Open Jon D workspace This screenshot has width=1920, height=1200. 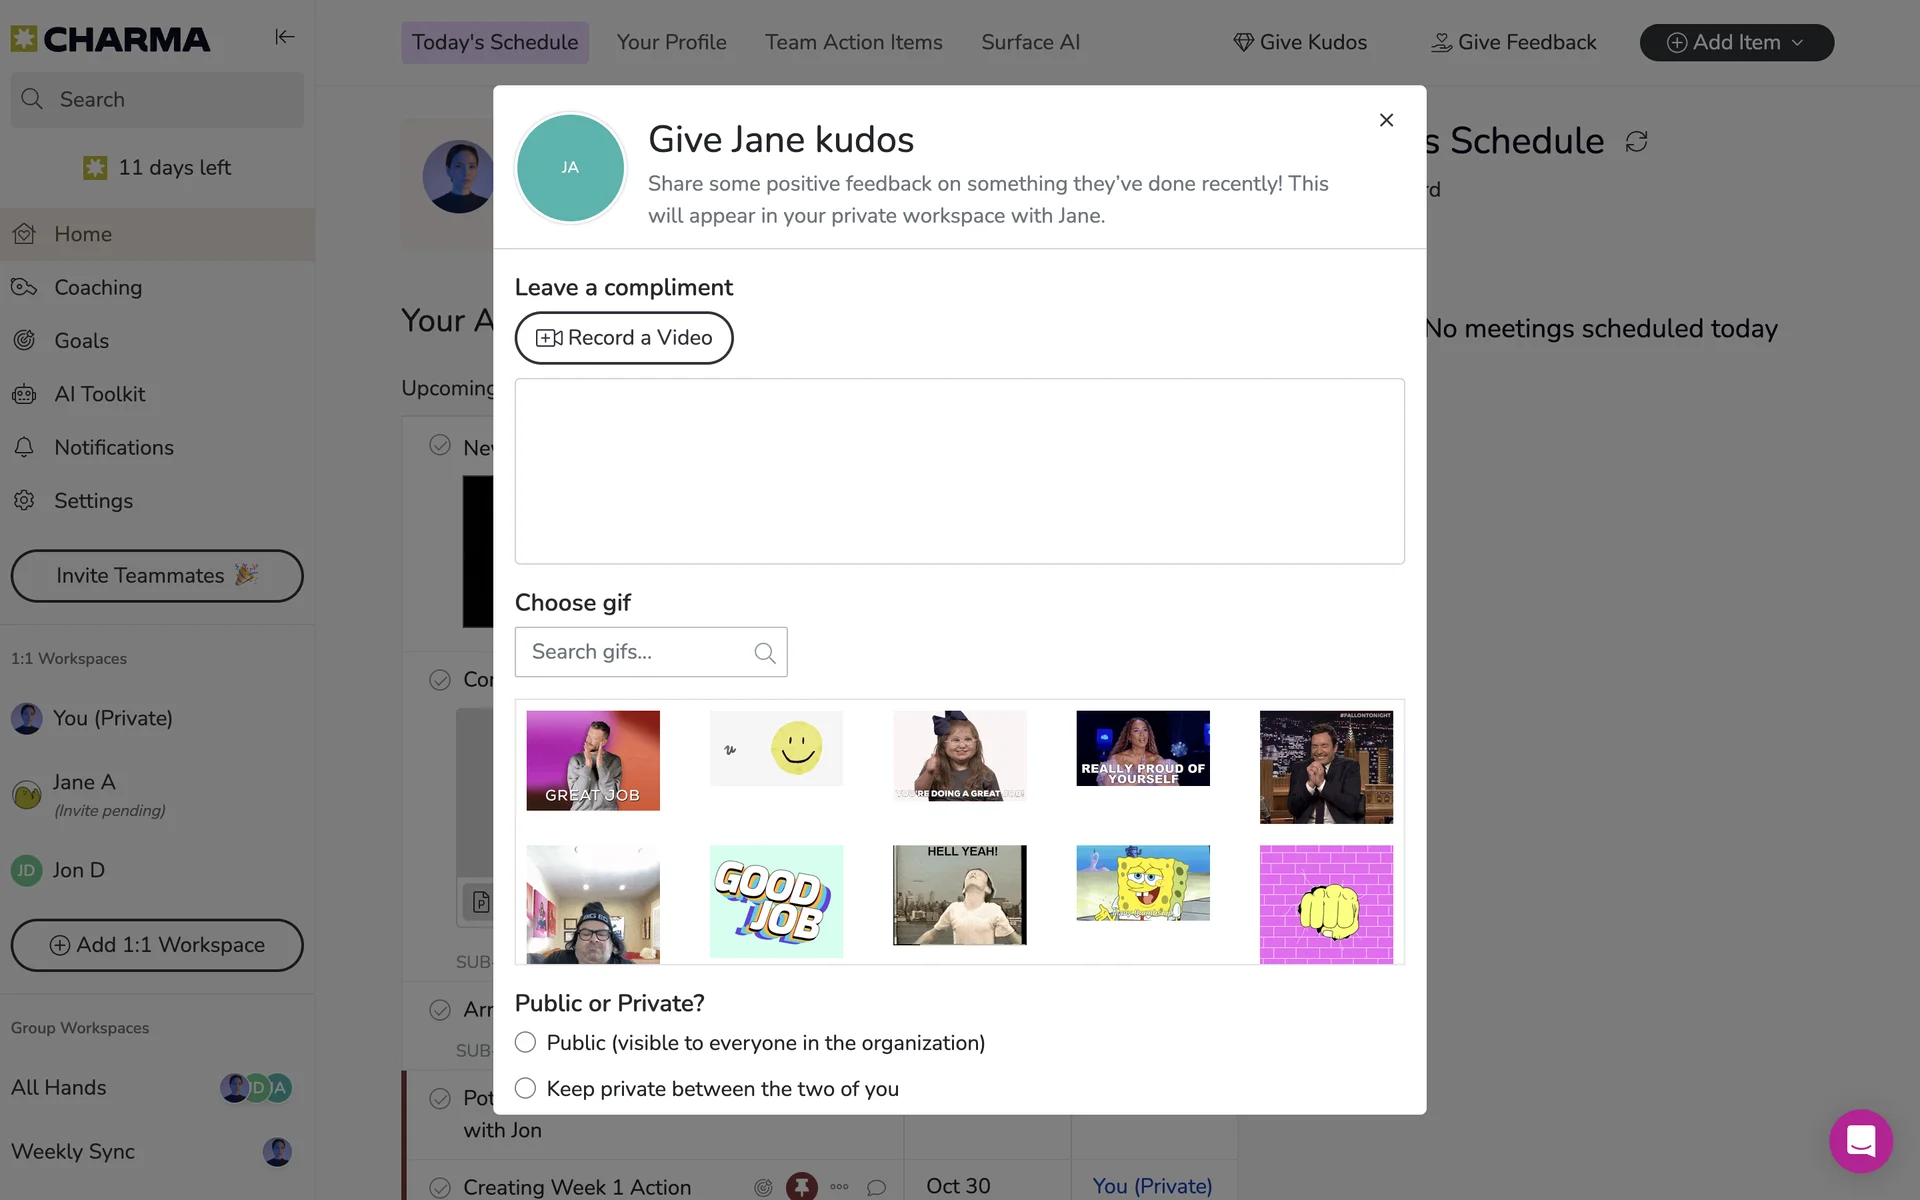78,870
